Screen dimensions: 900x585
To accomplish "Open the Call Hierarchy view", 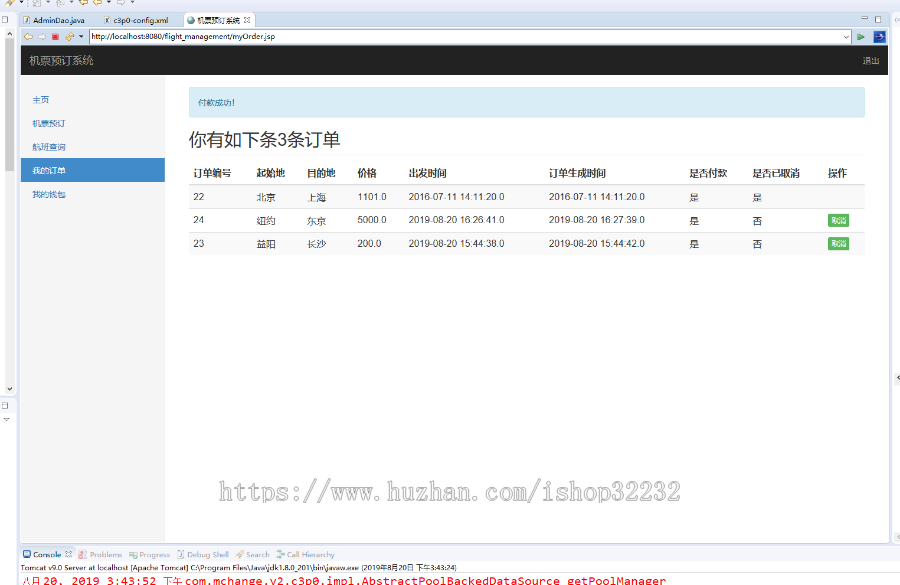I will click(305, 554).
